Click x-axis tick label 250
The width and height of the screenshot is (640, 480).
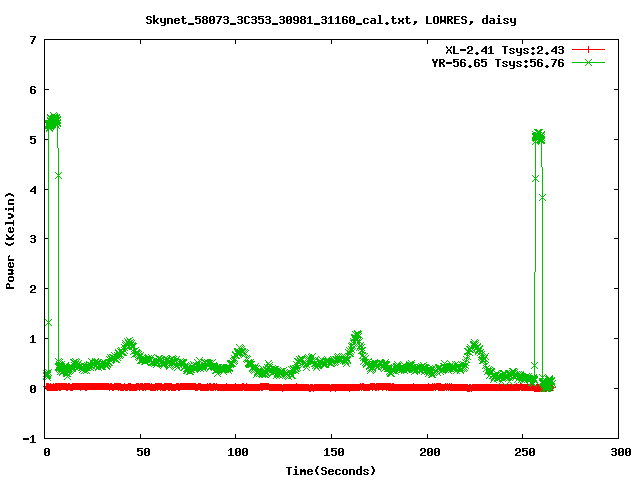coord(525,452)
